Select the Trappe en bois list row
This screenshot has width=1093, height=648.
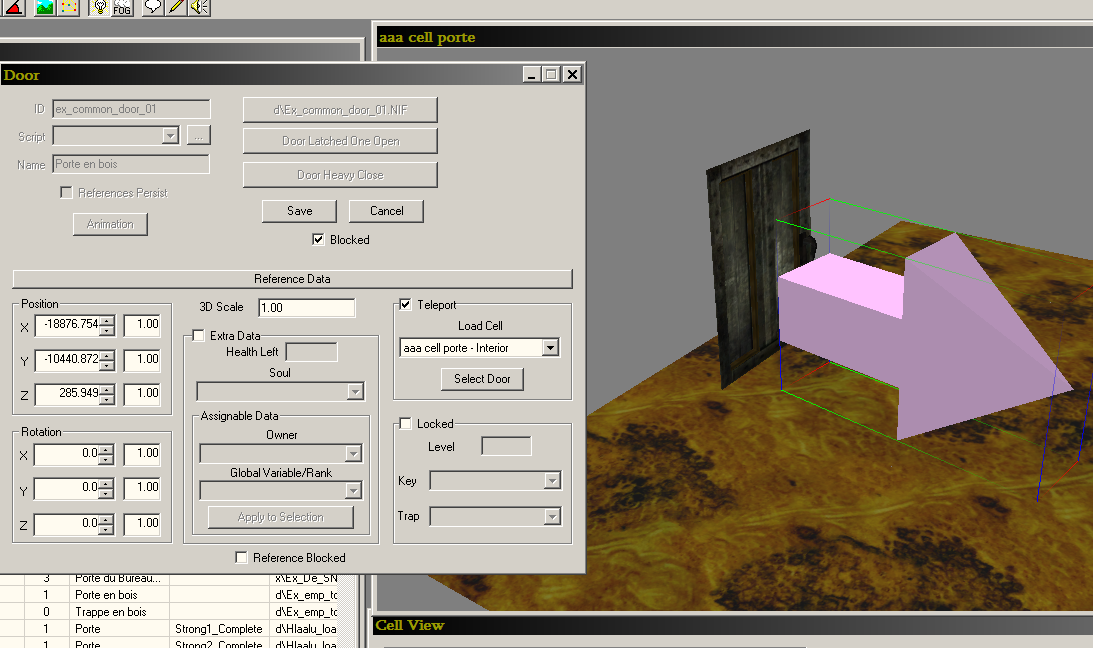tap(110, 612)
